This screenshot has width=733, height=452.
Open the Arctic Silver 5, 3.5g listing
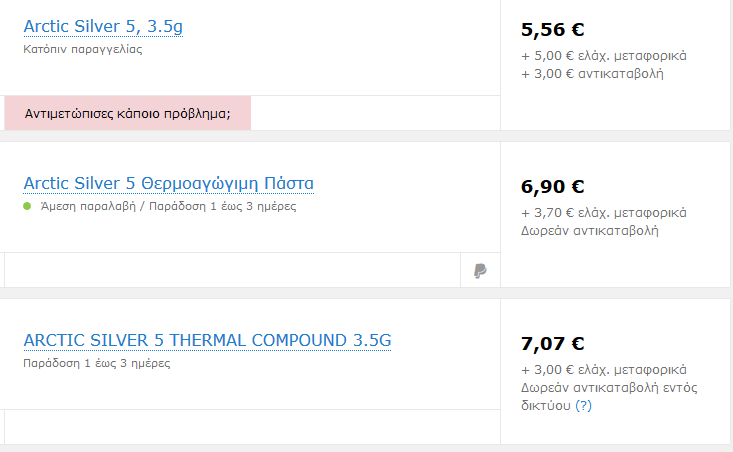pos(103,27)
